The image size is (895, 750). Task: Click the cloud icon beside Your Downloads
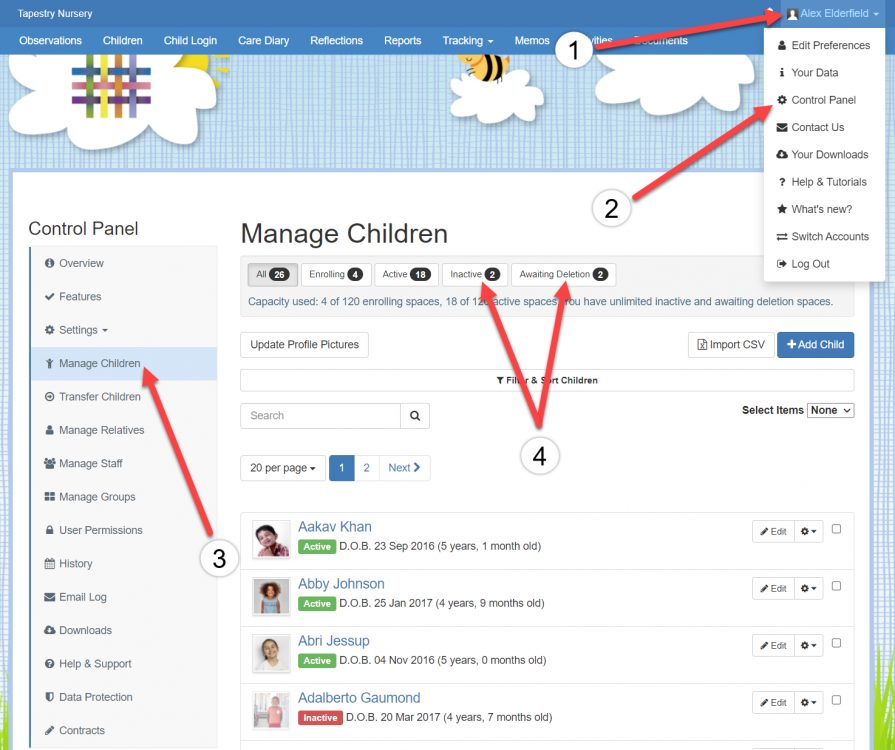[x=782, y=155]
